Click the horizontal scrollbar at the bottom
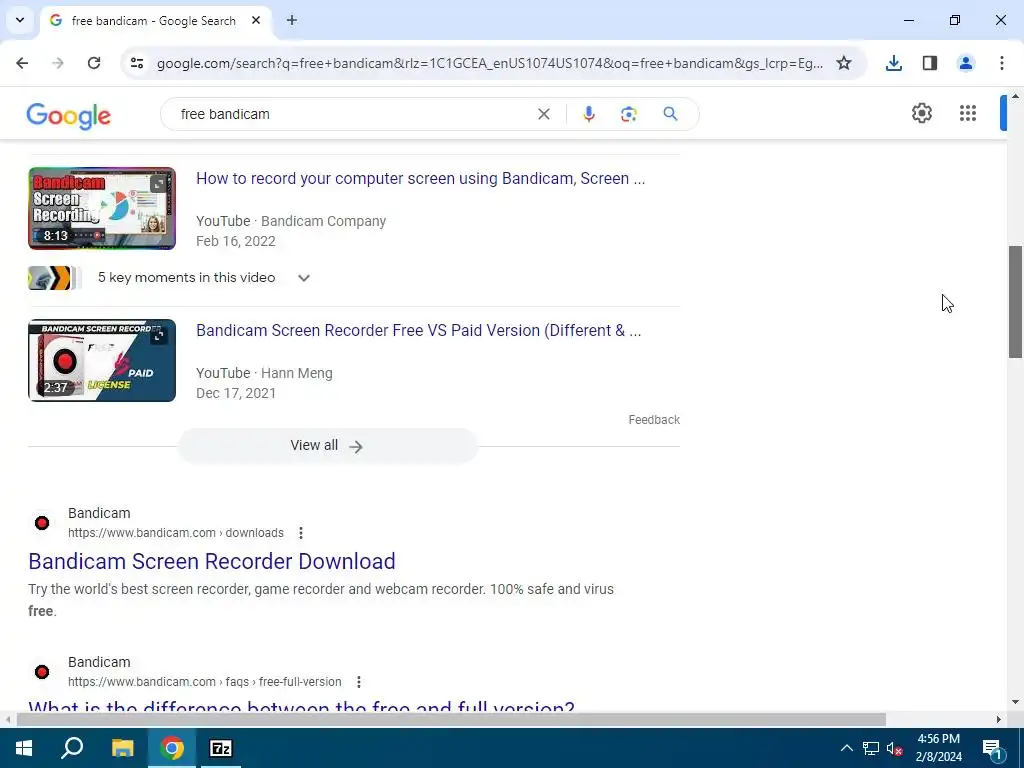 pyautogui.click(x=451, y=719)
